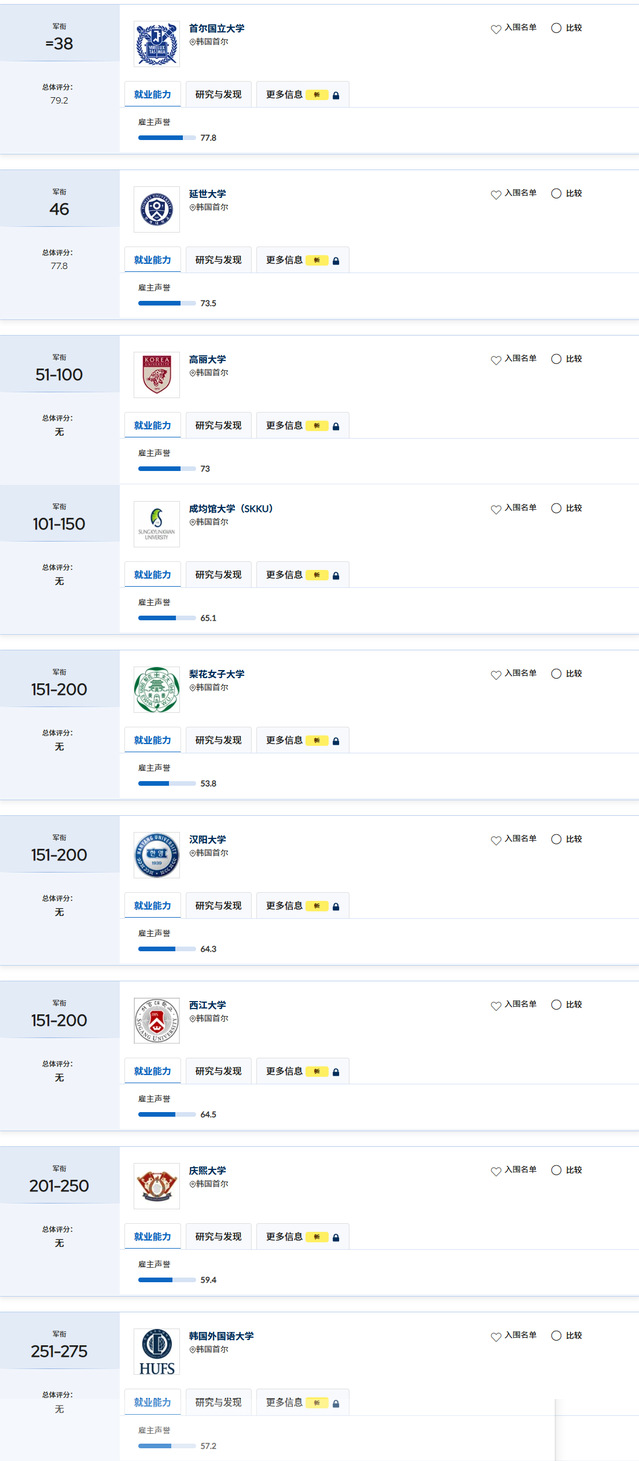Select the 比较 radio button for 首尔国立大学
The height and width of the screenshot is (1461, 639).
(556, 28)
